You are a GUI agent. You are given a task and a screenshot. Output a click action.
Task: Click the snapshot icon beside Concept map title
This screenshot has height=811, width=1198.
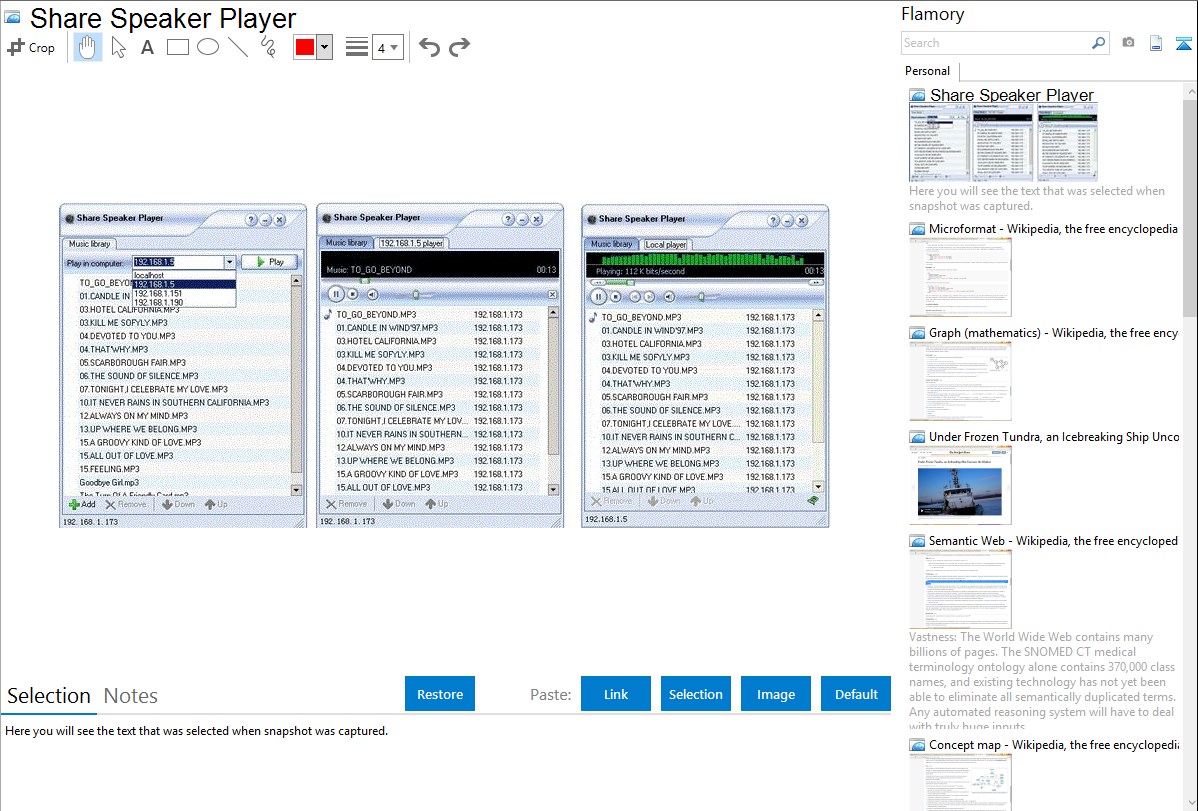[x=917, y=745]
